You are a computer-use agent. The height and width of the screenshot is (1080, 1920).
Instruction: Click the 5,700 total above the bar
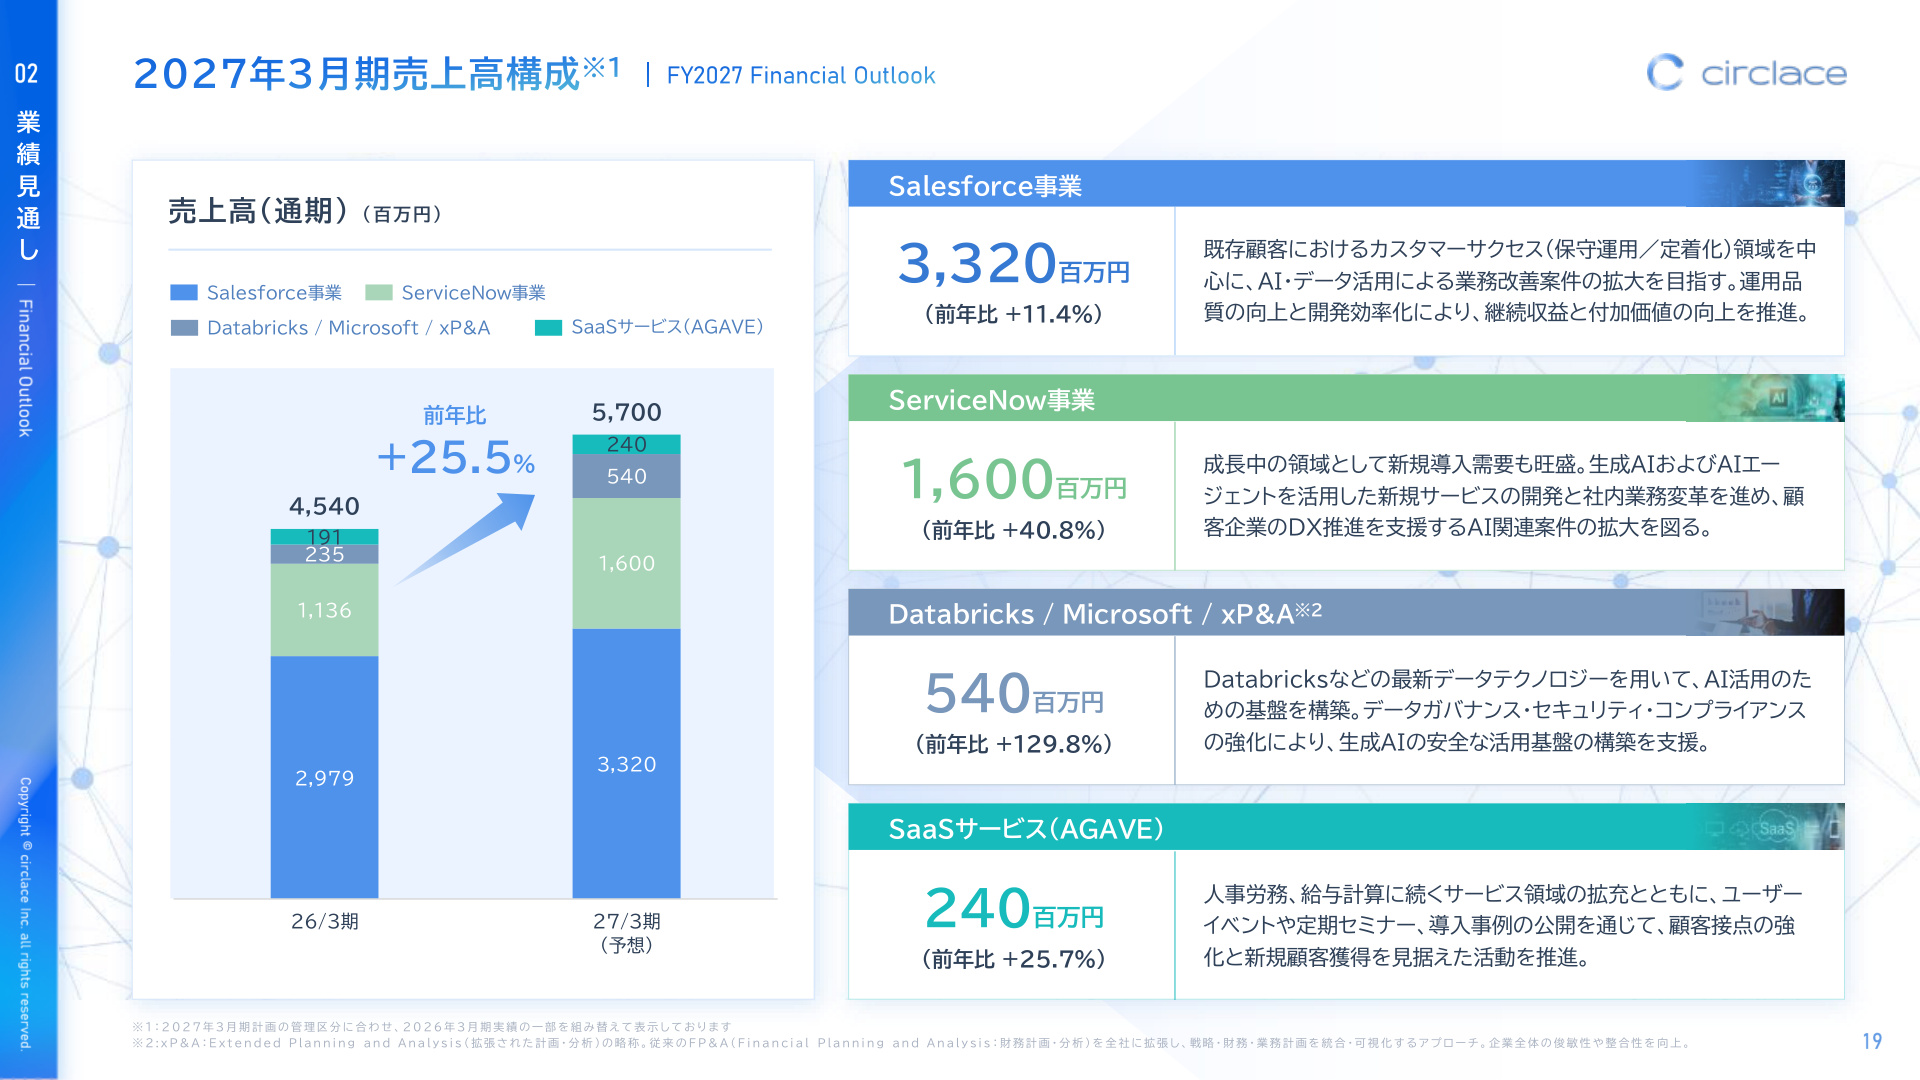(x=626, y=412)
